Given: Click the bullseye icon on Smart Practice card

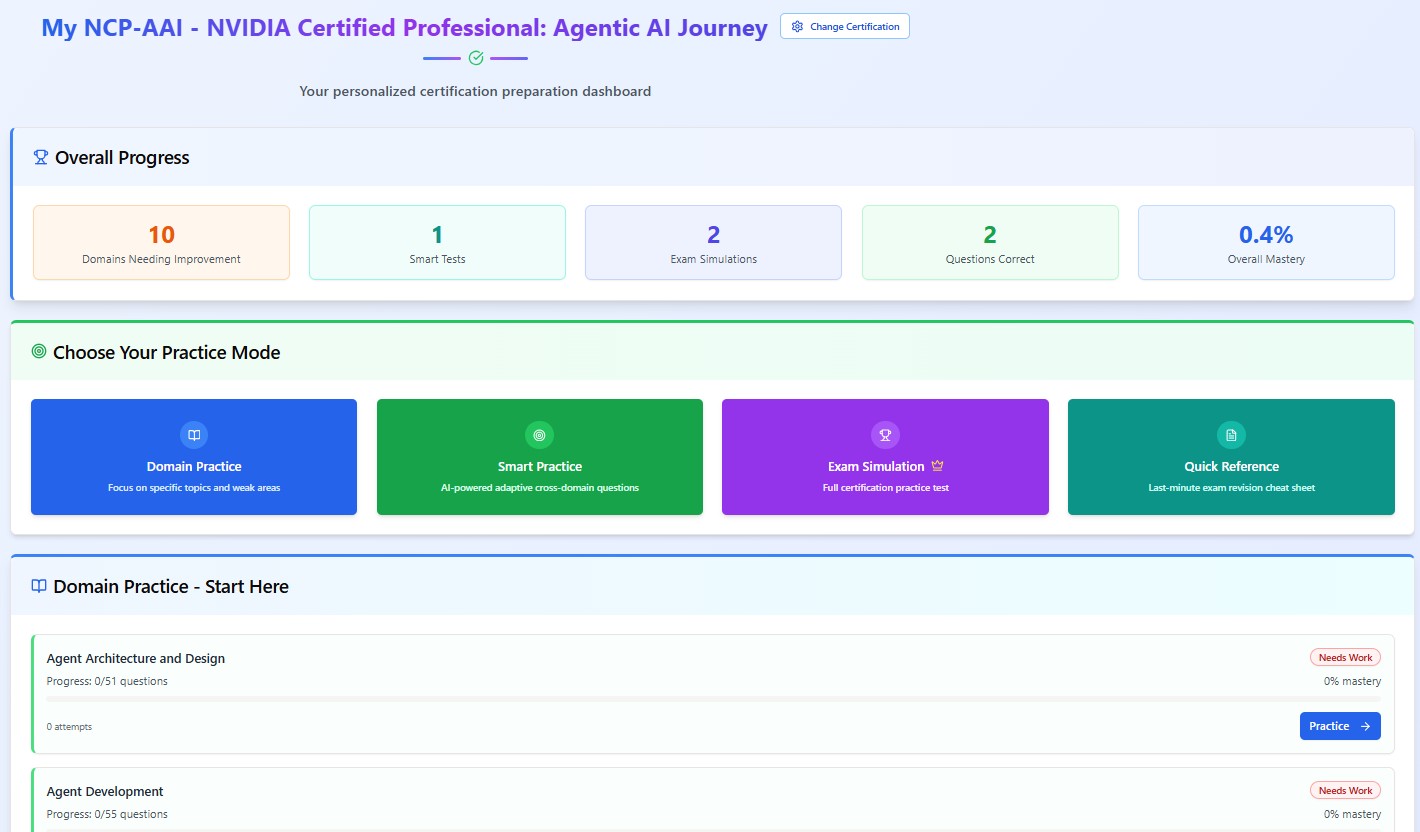Looking at the screenshot, I should coord(539,435).
